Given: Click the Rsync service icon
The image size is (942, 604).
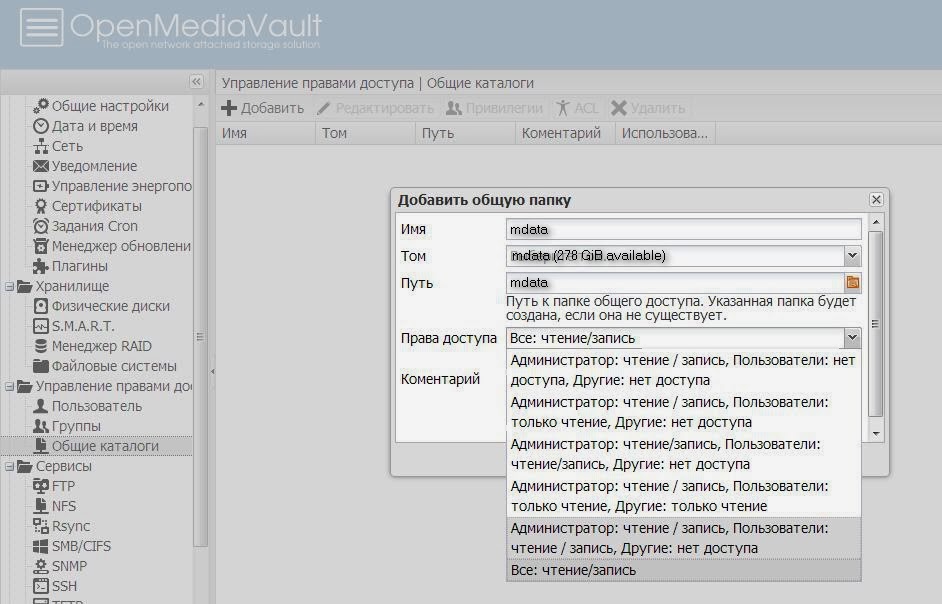Looking at the screenshot, I should coord(40,526).
